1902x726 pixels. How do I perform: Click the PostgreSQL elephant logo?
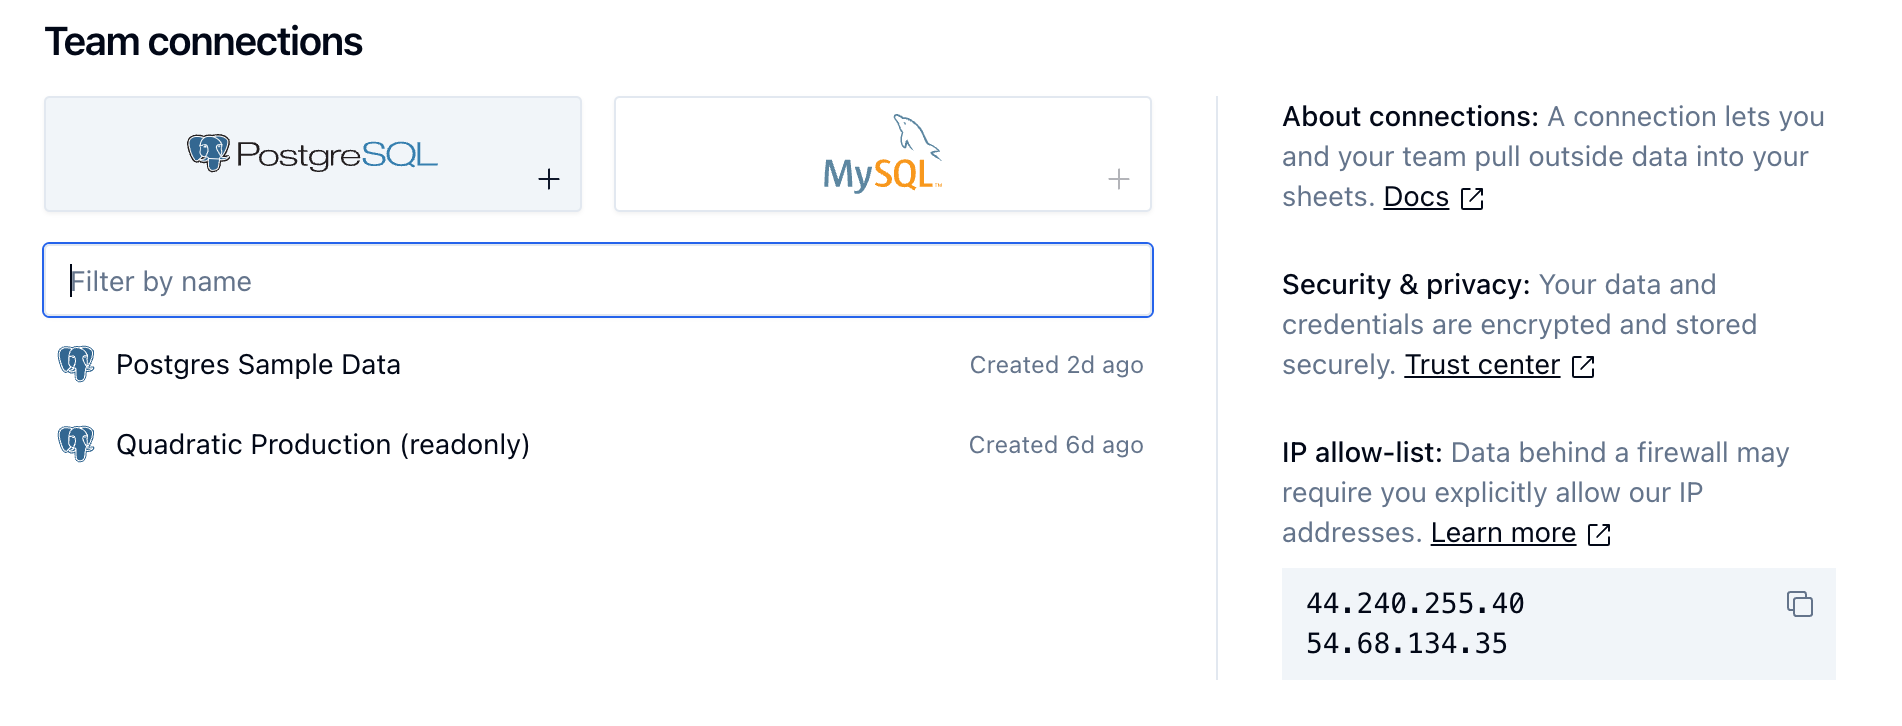210,152
